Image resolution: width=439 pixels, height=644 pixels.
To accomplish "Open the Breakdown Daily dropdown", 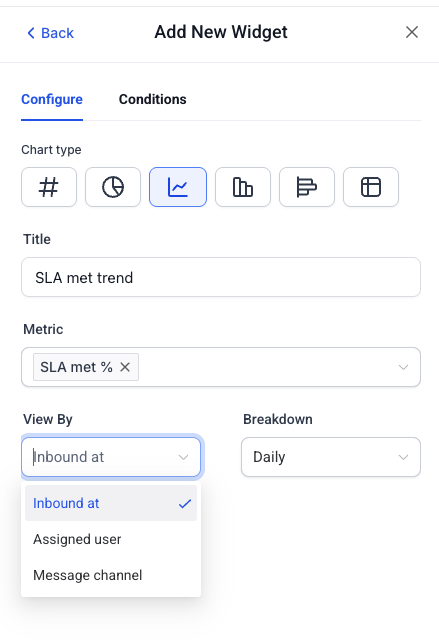I will pos(331,457).
